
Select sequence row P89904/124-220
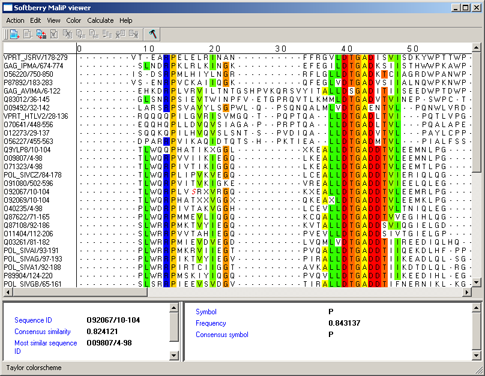click(x=28, y=276)
